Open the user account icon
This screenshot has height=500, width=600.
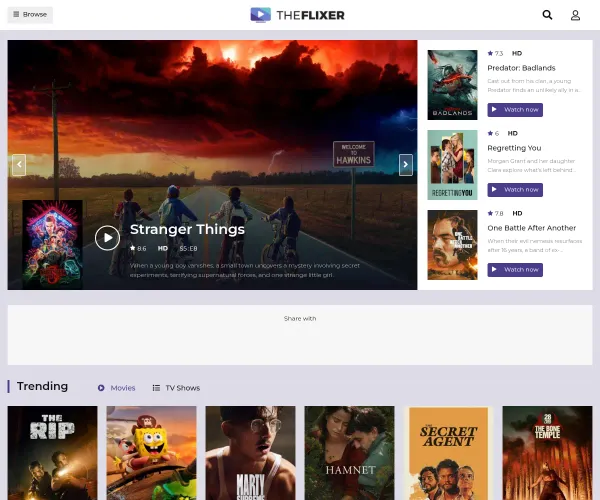click(x=575, y=15)
